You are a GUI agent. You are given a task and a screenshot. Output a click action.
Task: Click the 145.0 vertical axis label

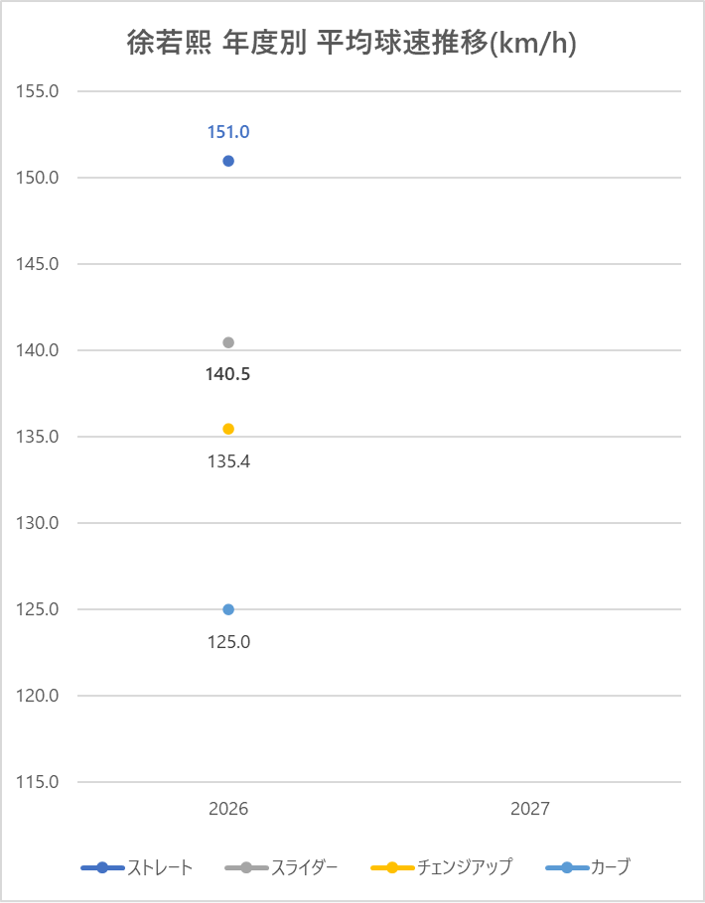[40, 264]
